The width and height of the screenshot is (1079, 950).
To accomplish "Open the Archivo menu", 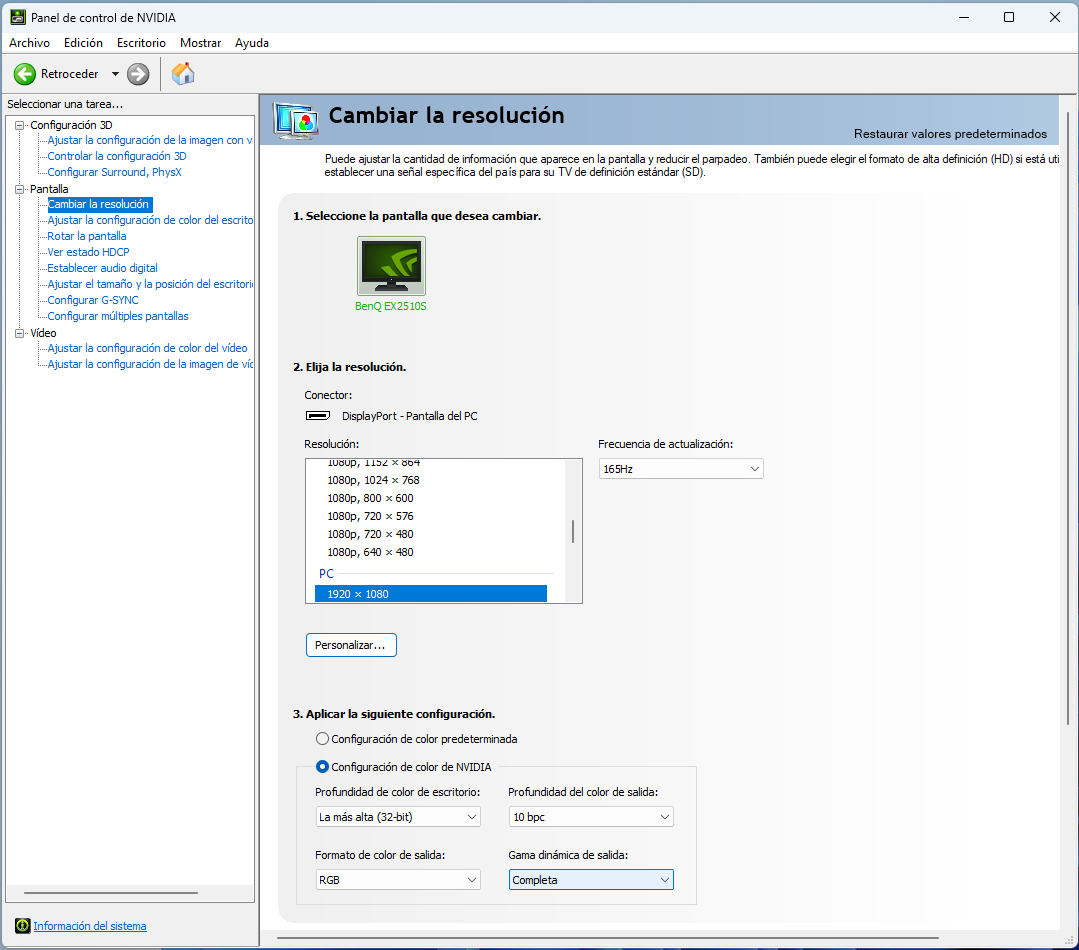I will [30, 43].
